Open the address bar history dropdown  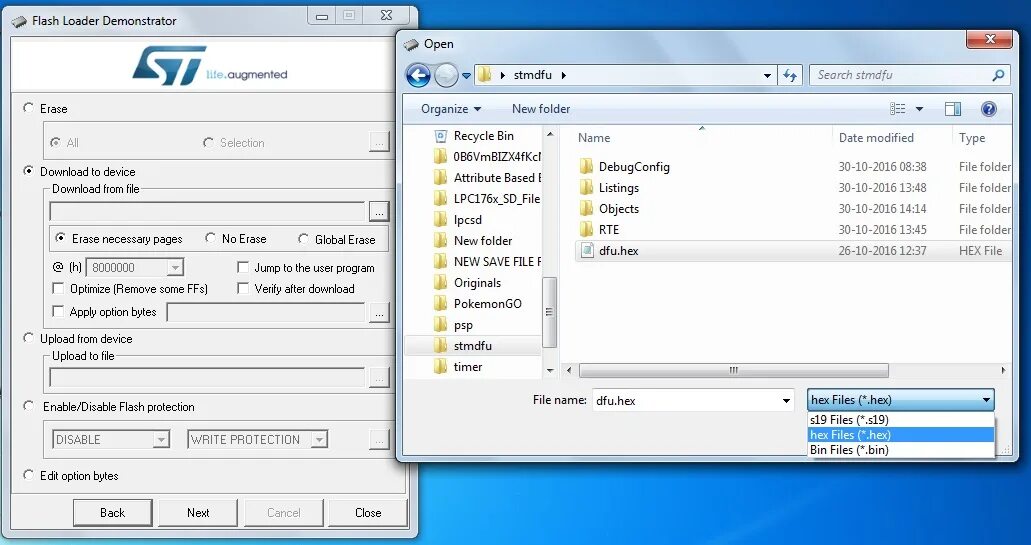click(x=767, y=76)
